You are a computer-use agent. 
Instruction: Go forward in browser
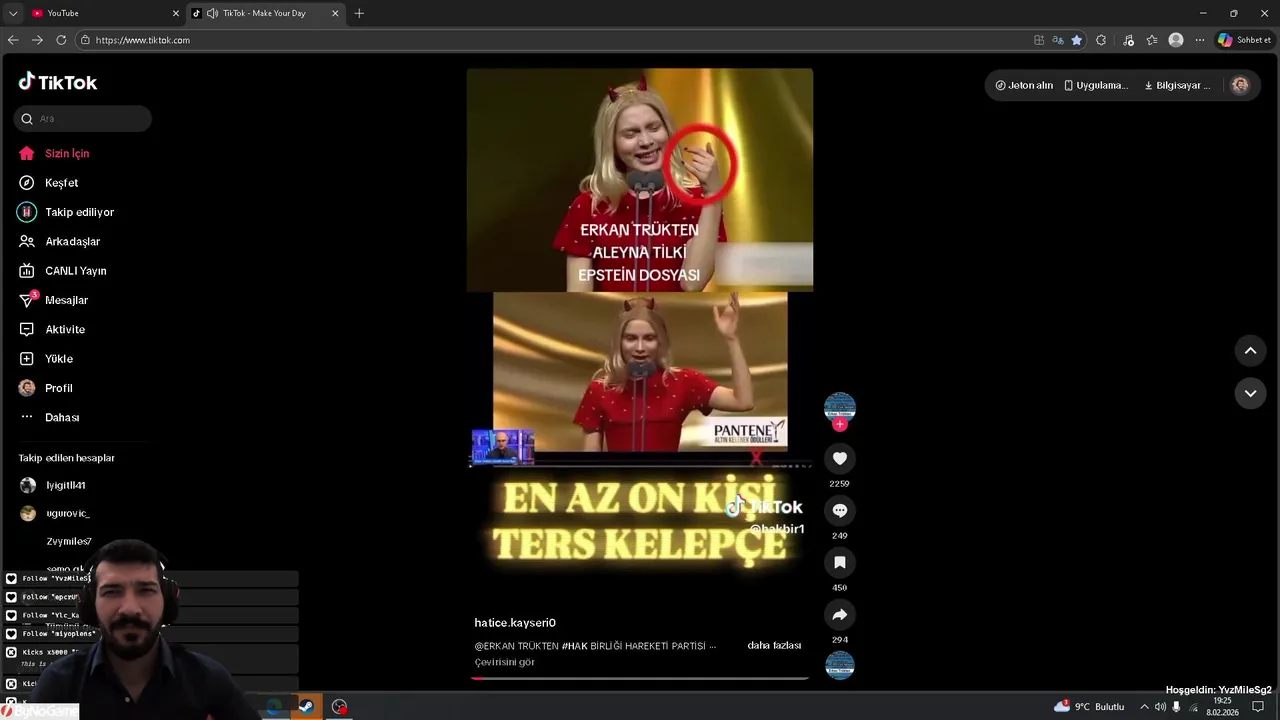pyautogui.click(x=37, y=40)
